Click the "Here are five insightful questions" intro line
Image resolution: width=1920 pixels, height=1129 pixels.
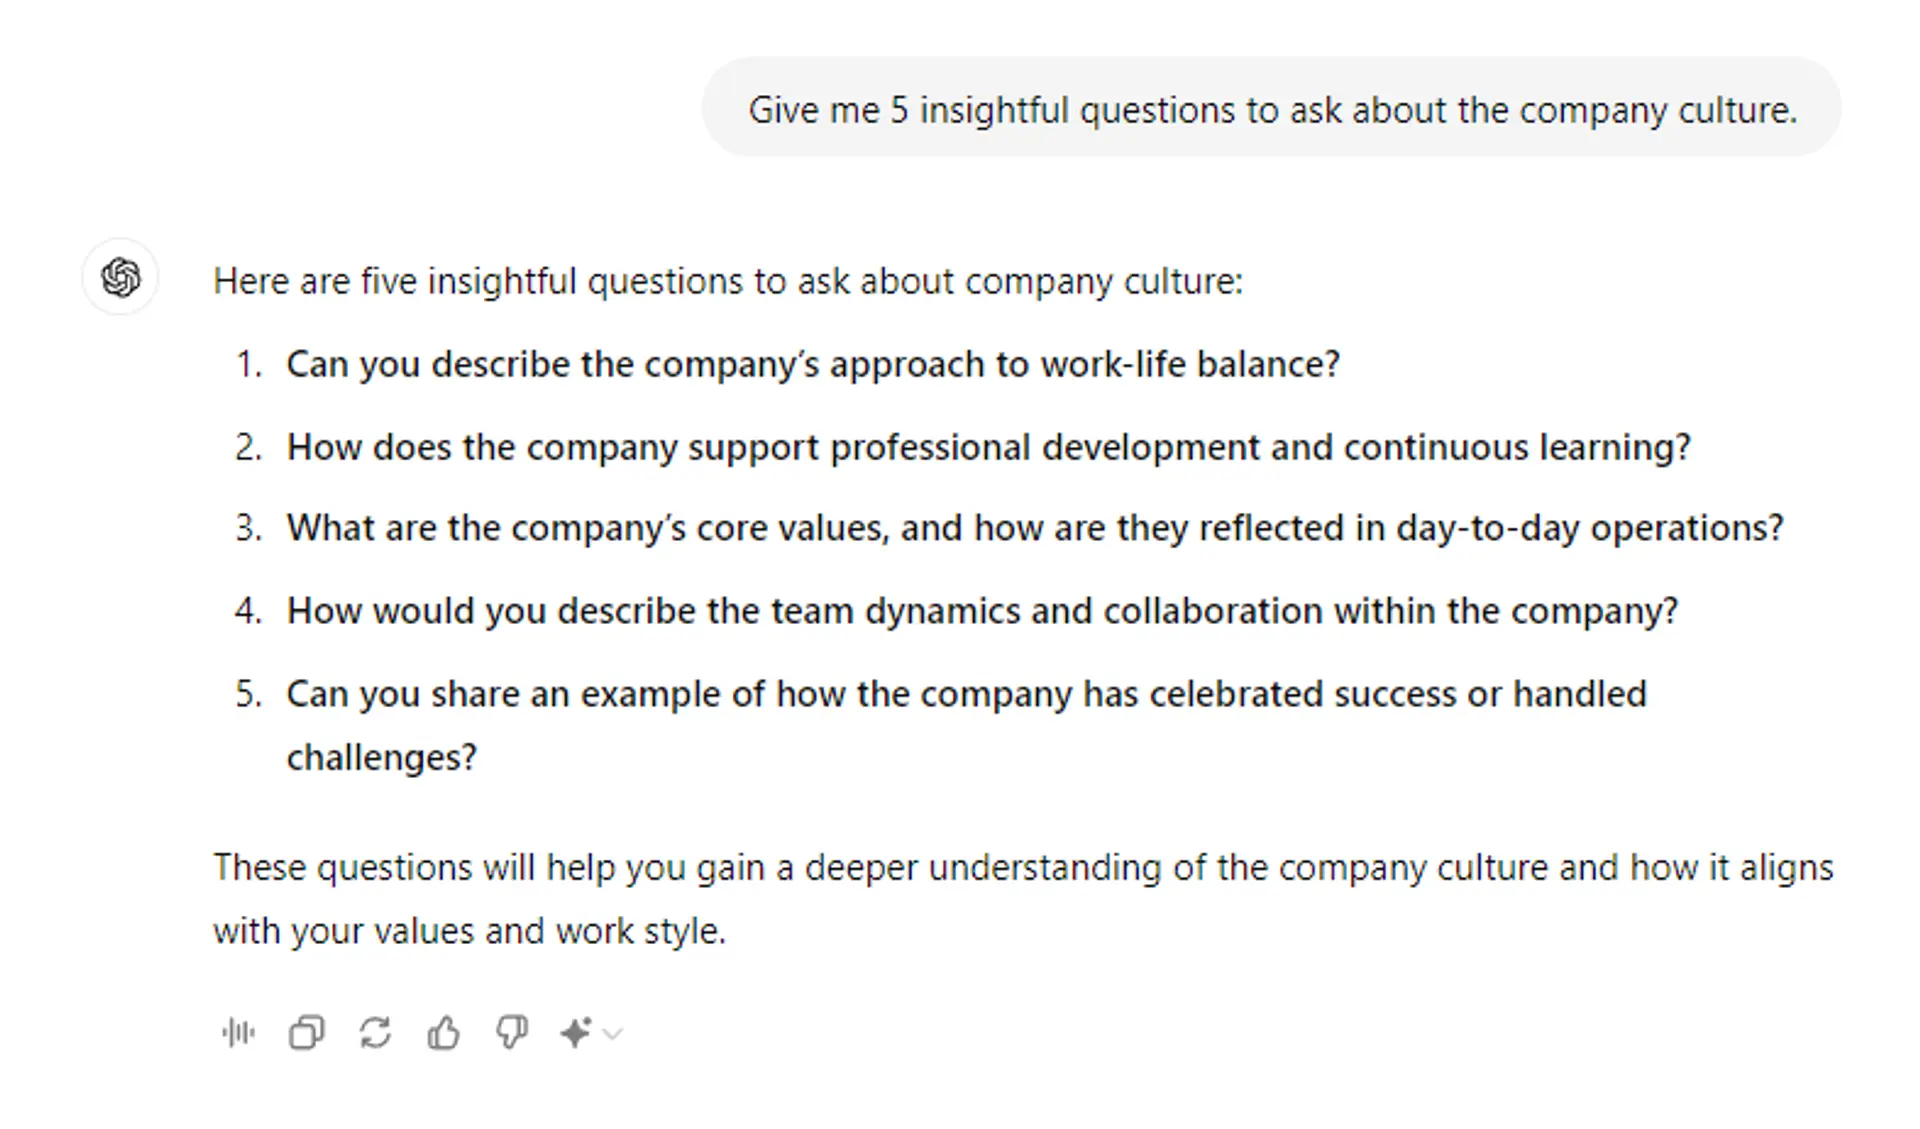tap(727, 281)
